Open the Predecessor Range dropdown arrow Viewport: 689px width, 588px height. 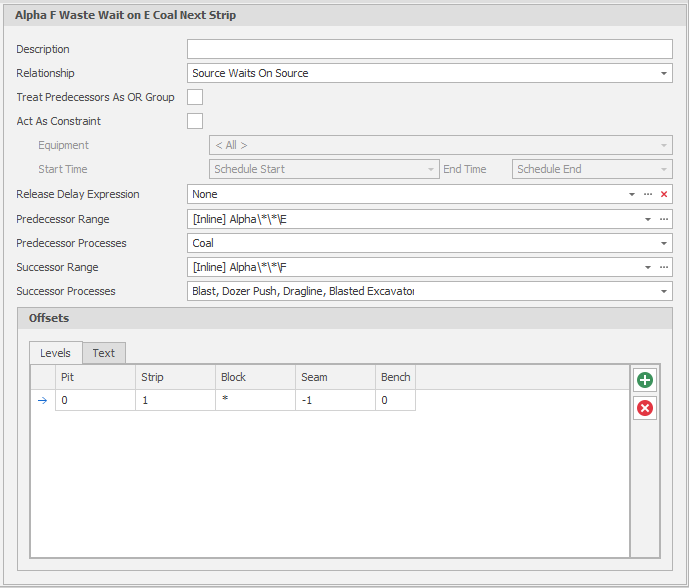pyautogui.click(x=648, y=218)
